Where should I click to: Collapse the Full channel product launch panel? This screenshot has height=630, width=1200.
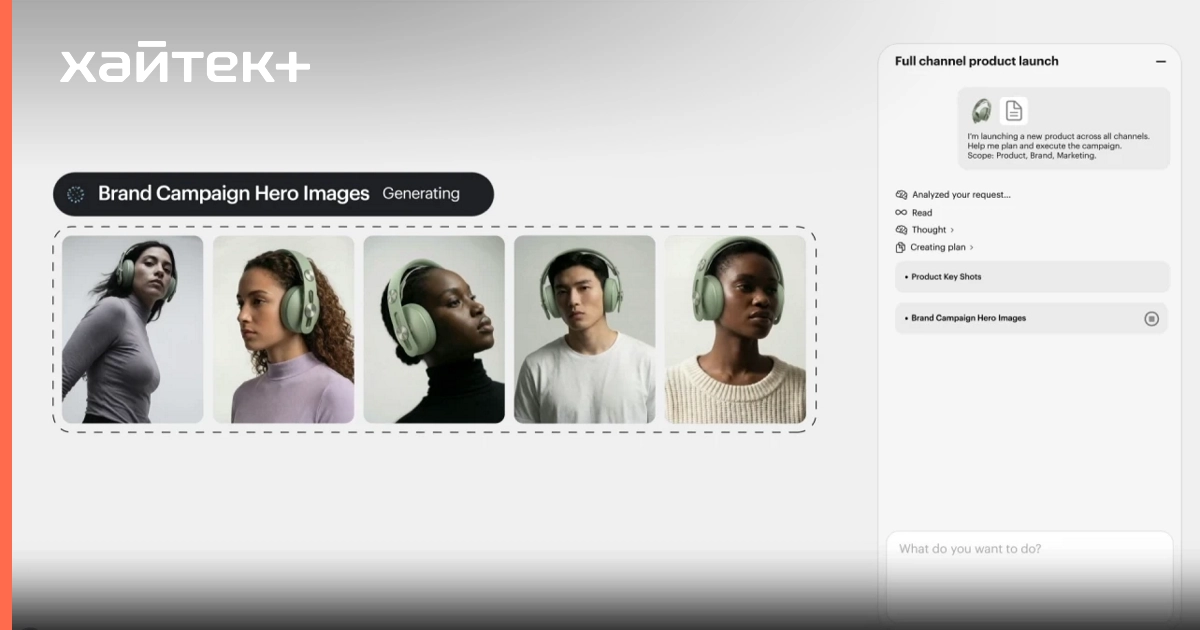click(1161, 61)
